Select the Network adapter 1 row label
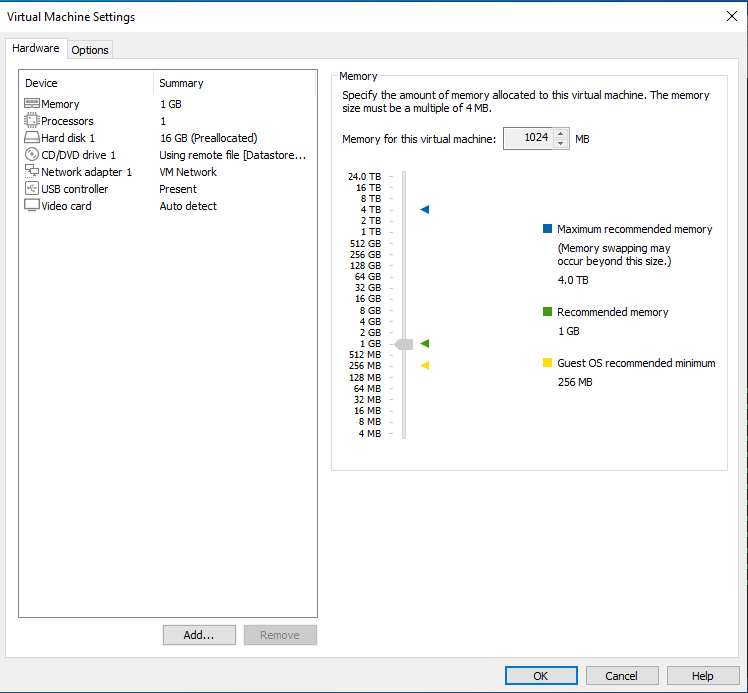 pos(86,172)
